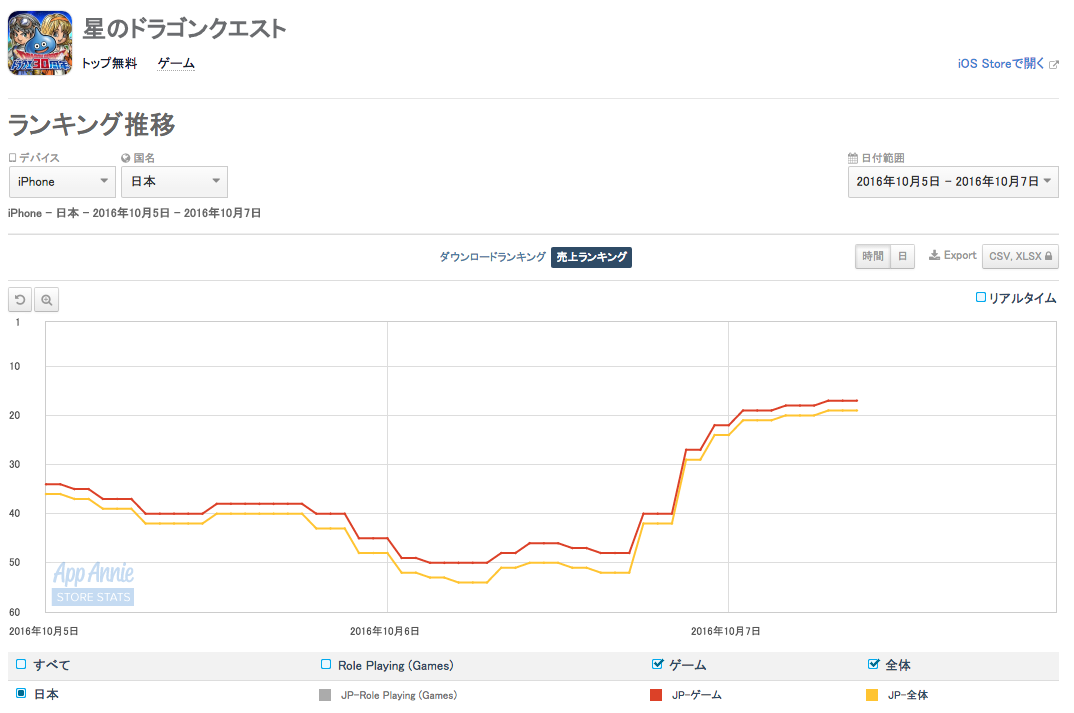Click the chart reset (undo) icon
The width and height of the screenshot is (1074, 713).
(x=20, y=300)
